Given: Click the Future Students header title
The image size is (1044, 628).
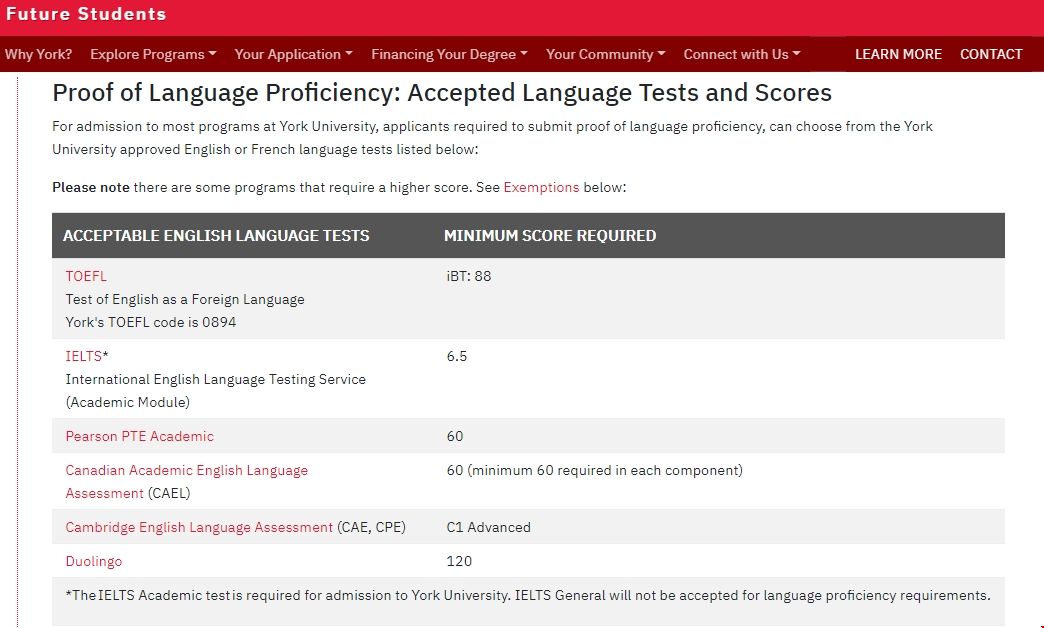Looking at the screenshot, I should tap(86, 14).
